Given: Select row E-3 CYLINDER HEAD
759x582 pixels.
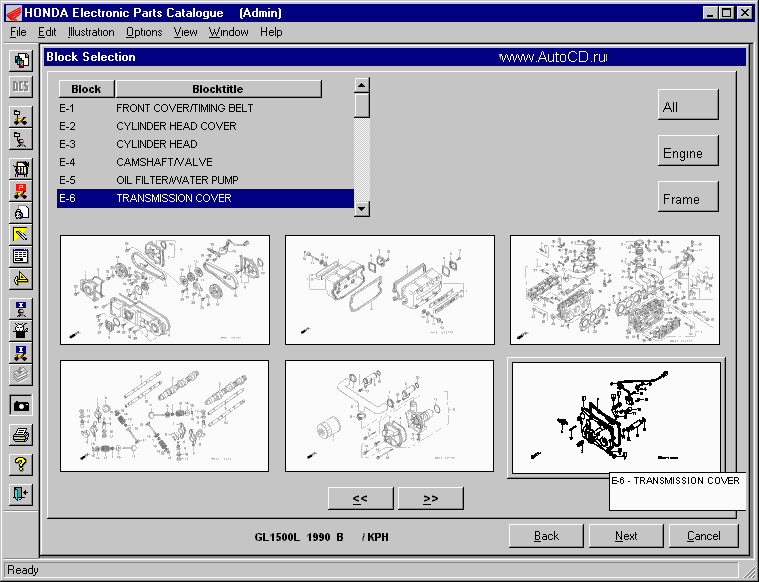Looking at the screenshot, I should [x=205, y=144].
